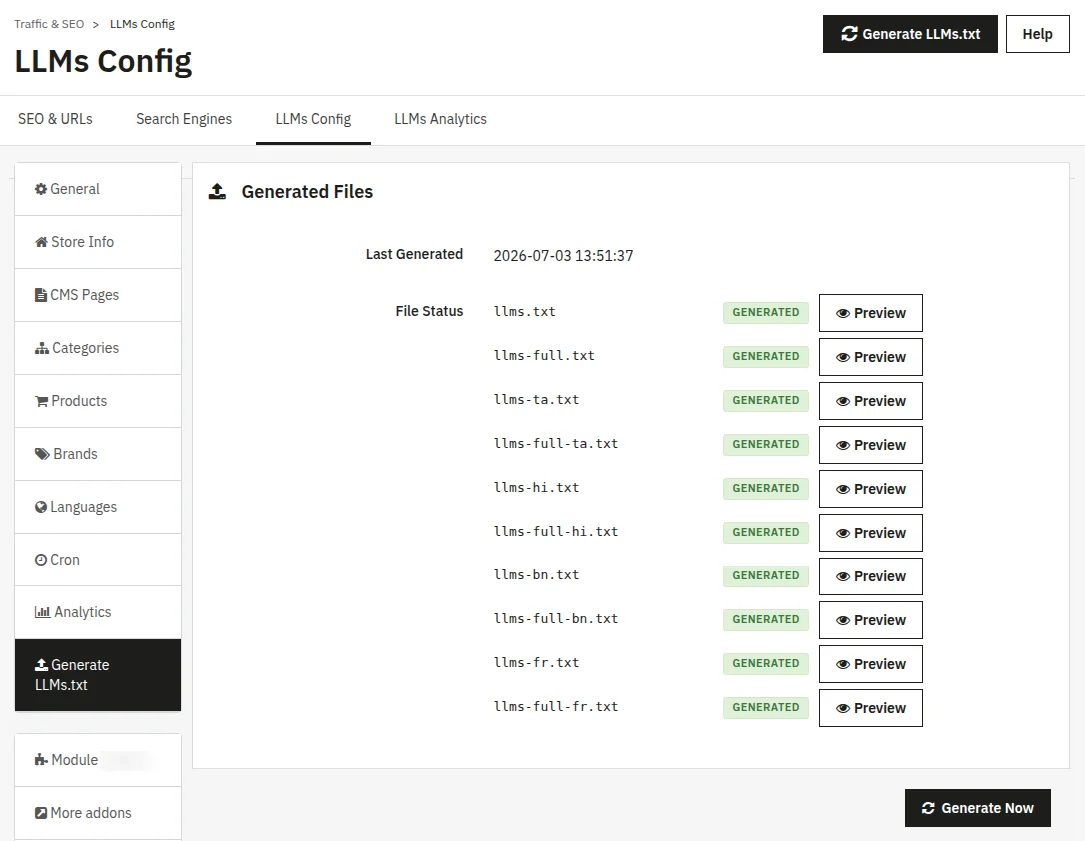The height and width of the screenshot is (841, 1085).
Task: Click the last generated timestamp 2026-07-03 13:51:37
Action: coord(563,256)
